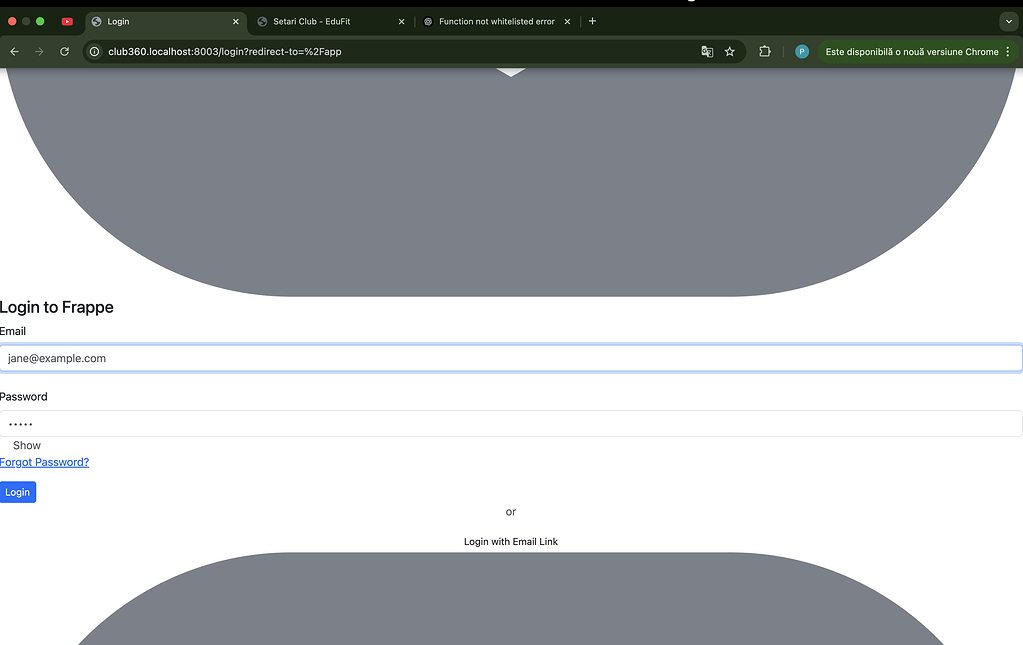Open the Chrome profile avatar P
Screen dimensions: 1023x645
tap(801, 51)
